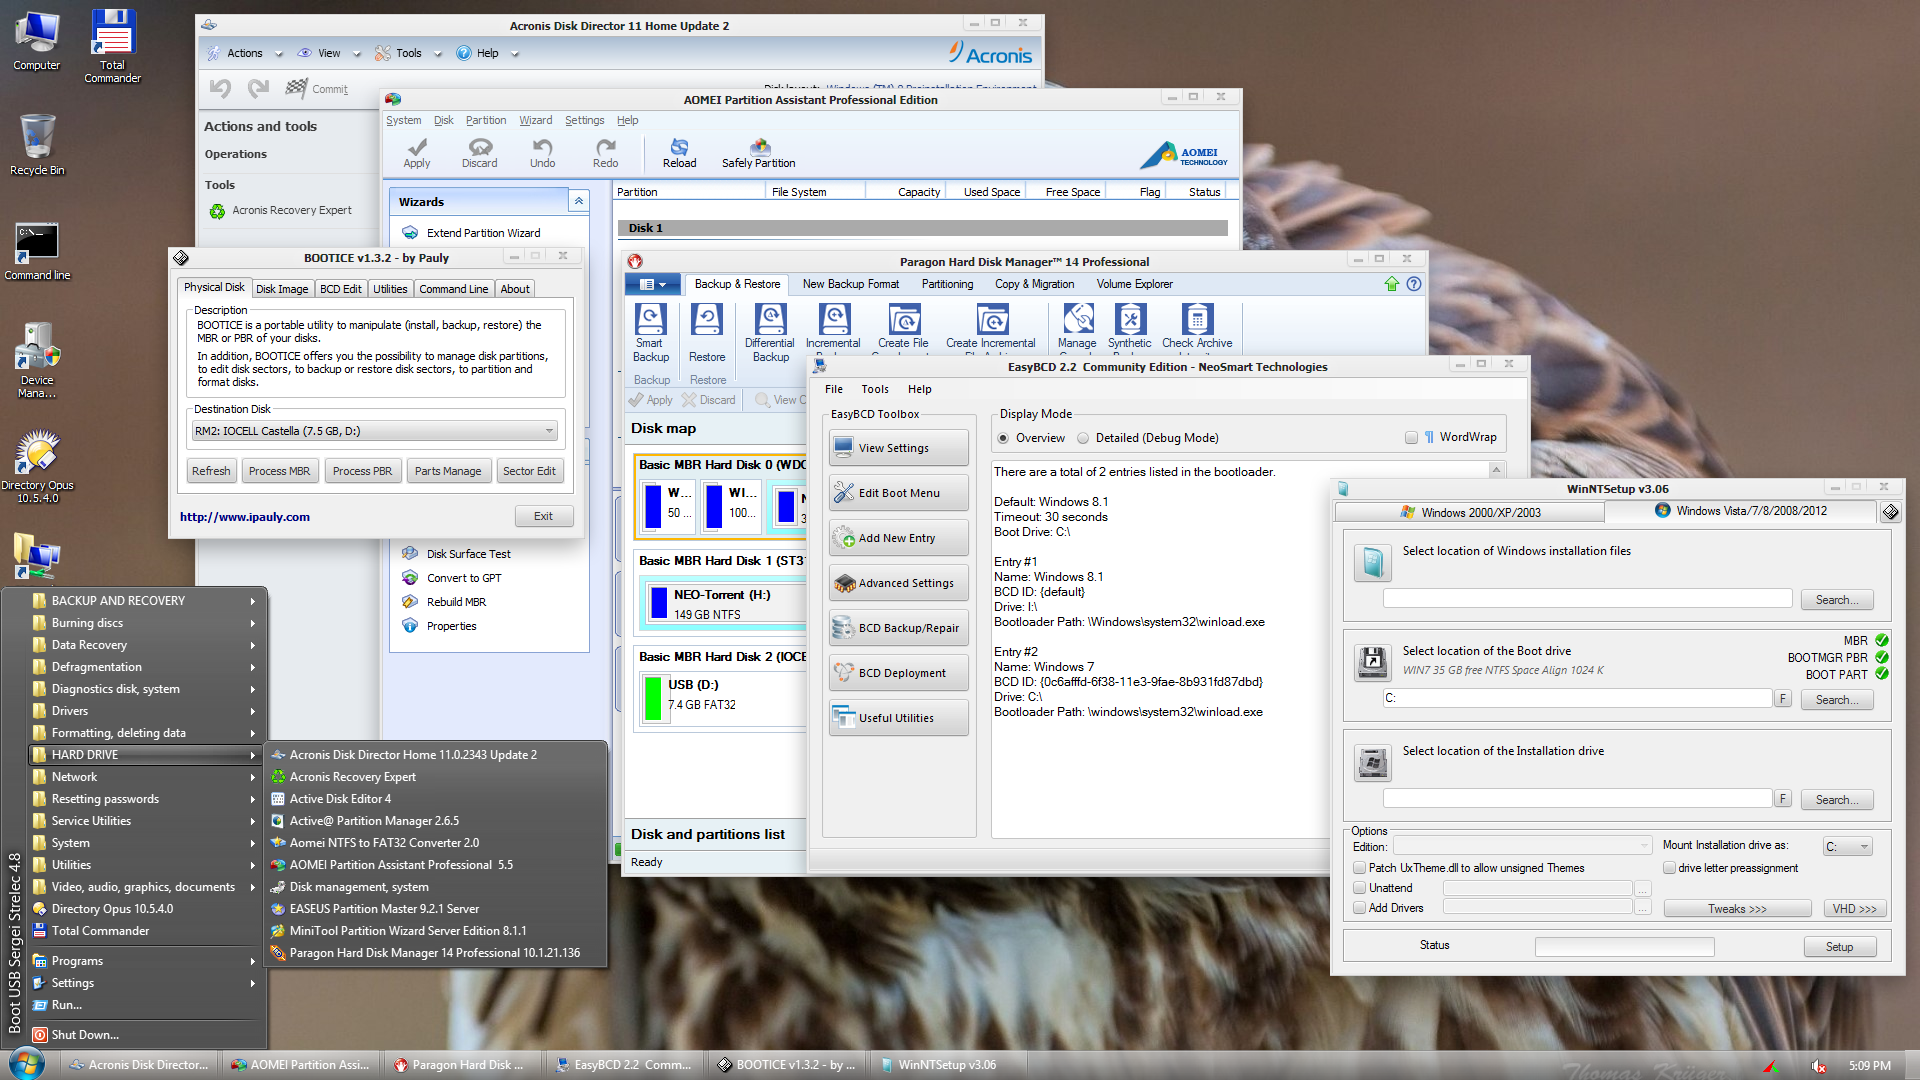The image size is (1920, 1080).
Task: Expand BACKUP AND RECOVERY submenu
Action: point(145,601)
